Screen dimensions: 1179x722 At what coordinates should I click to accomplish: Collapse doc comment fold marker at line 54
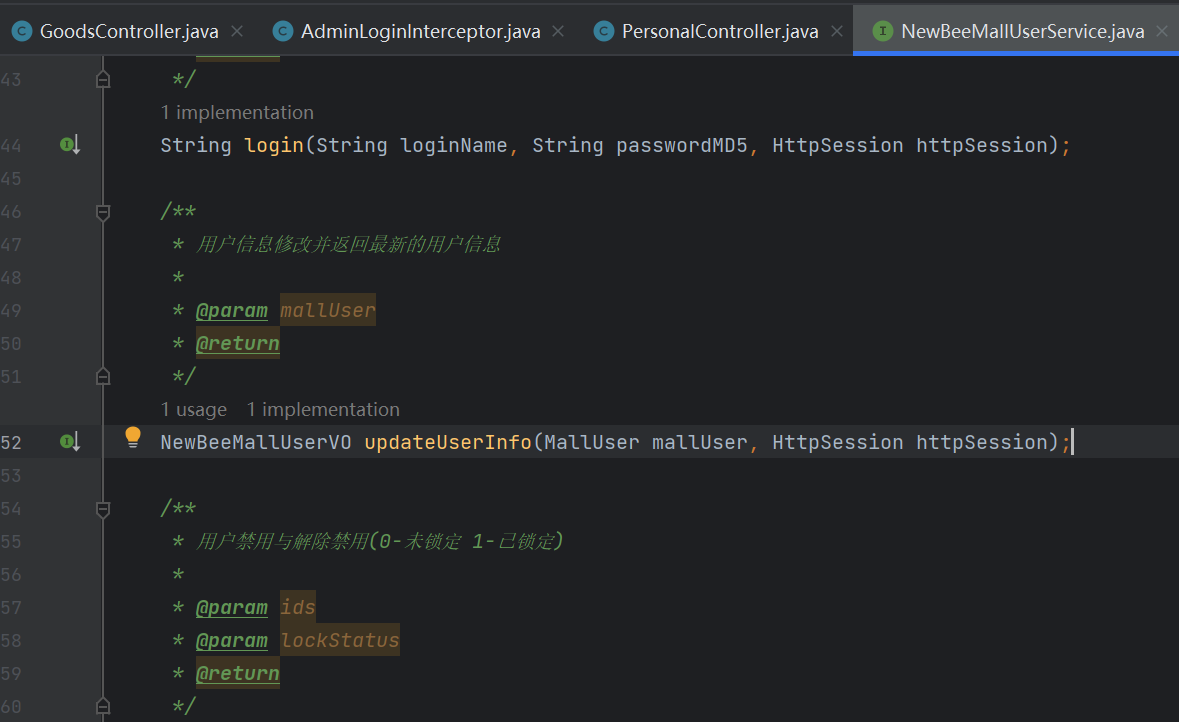[103, 509]
